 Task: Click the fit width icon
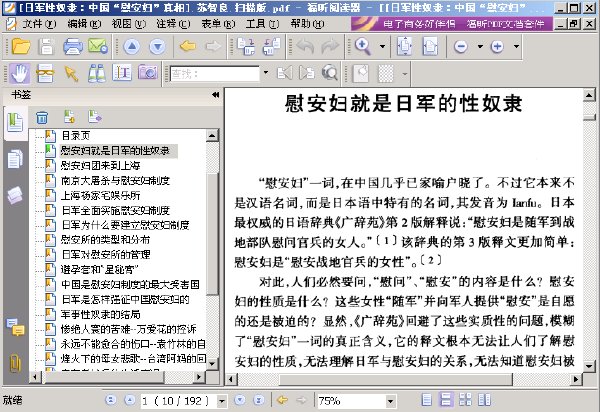pyautogui.click(x=430, y=47)
